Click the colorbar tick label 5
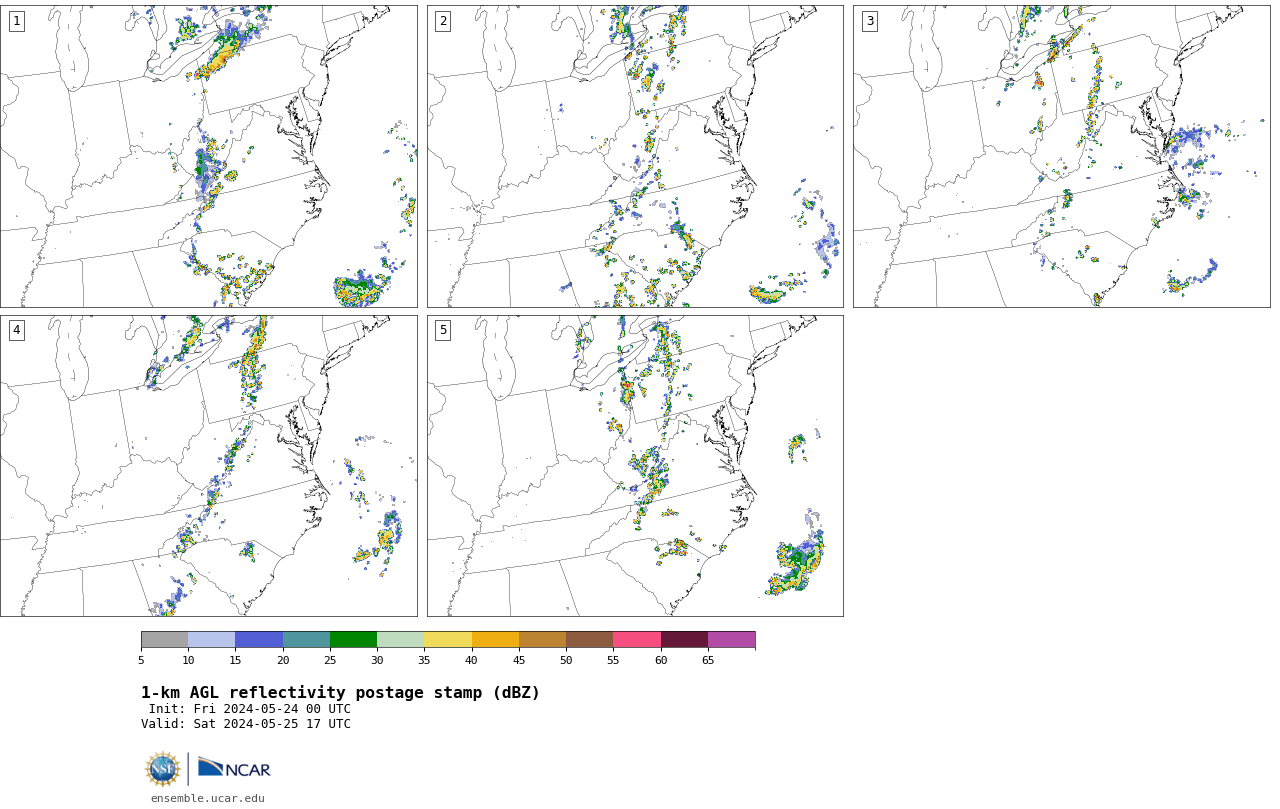The image size is (1280, 809). click(141, 660)
